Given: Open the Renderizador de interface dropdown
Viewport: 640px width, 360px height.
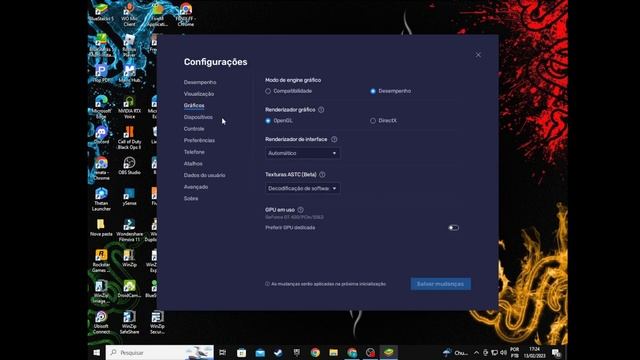Looking at the screenshot, I should 302,153.
